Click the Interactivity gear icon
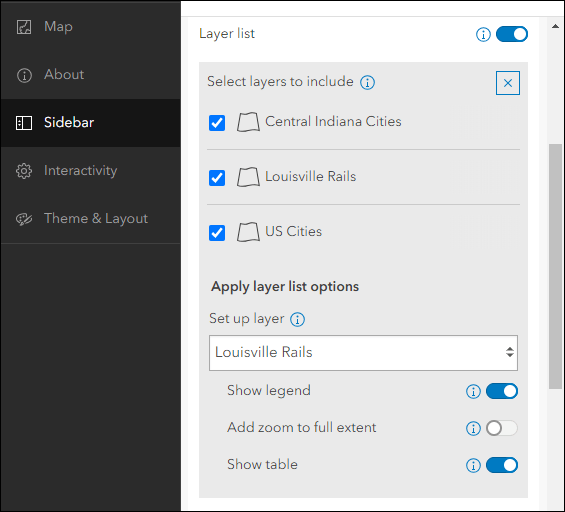This screenshot has height=512, width=565. pos(24,171)
